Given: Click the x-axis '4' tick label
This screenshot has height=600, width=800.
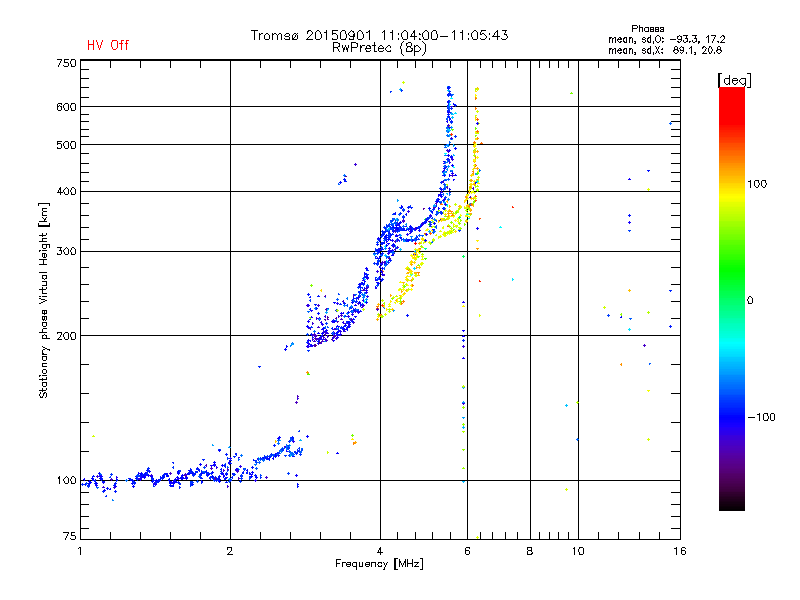Looking at the screenshot, I should [x=380, y=551].
